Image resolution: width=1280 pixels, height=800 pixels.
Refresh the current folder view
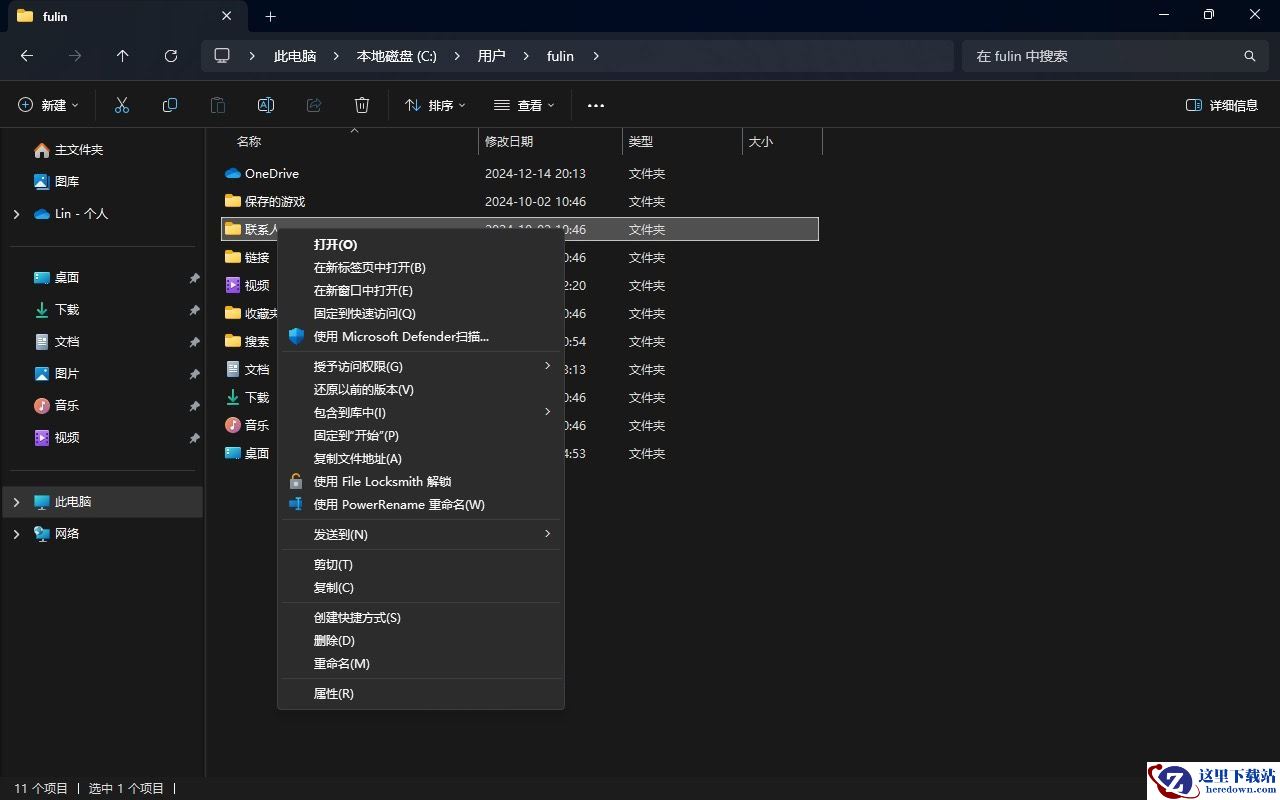(171, 56)
